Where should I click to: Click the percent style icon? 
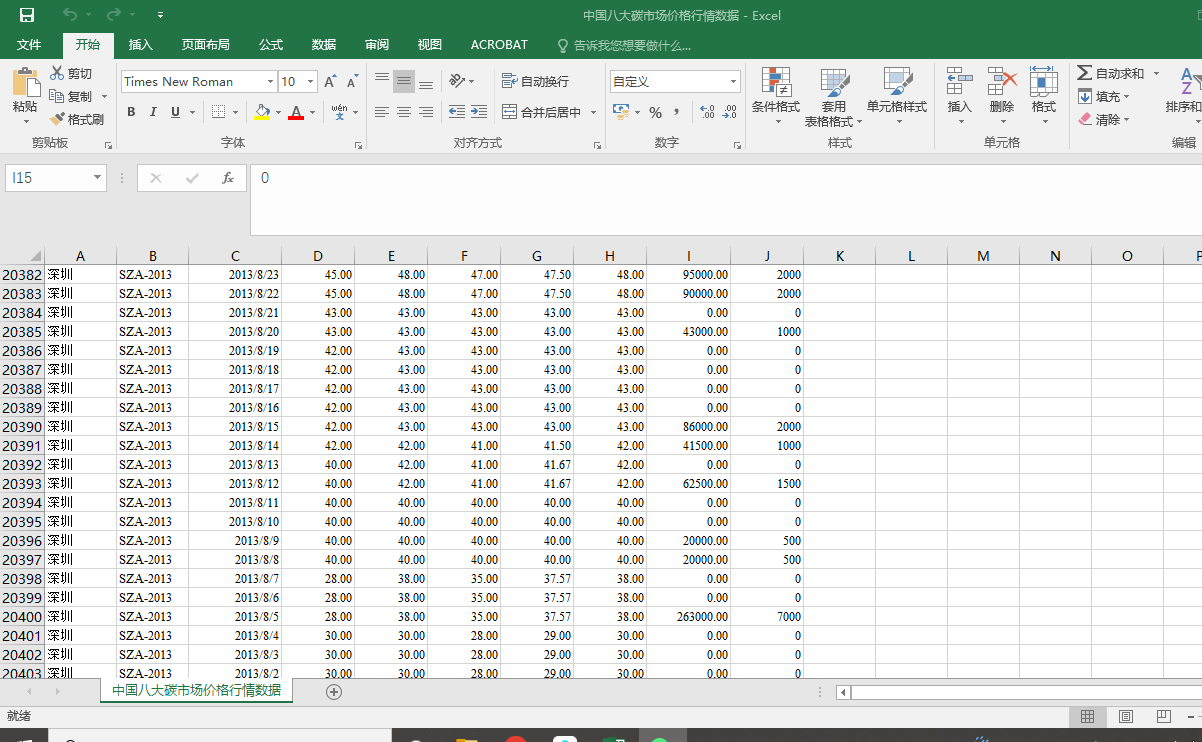(x=655, y=112)
